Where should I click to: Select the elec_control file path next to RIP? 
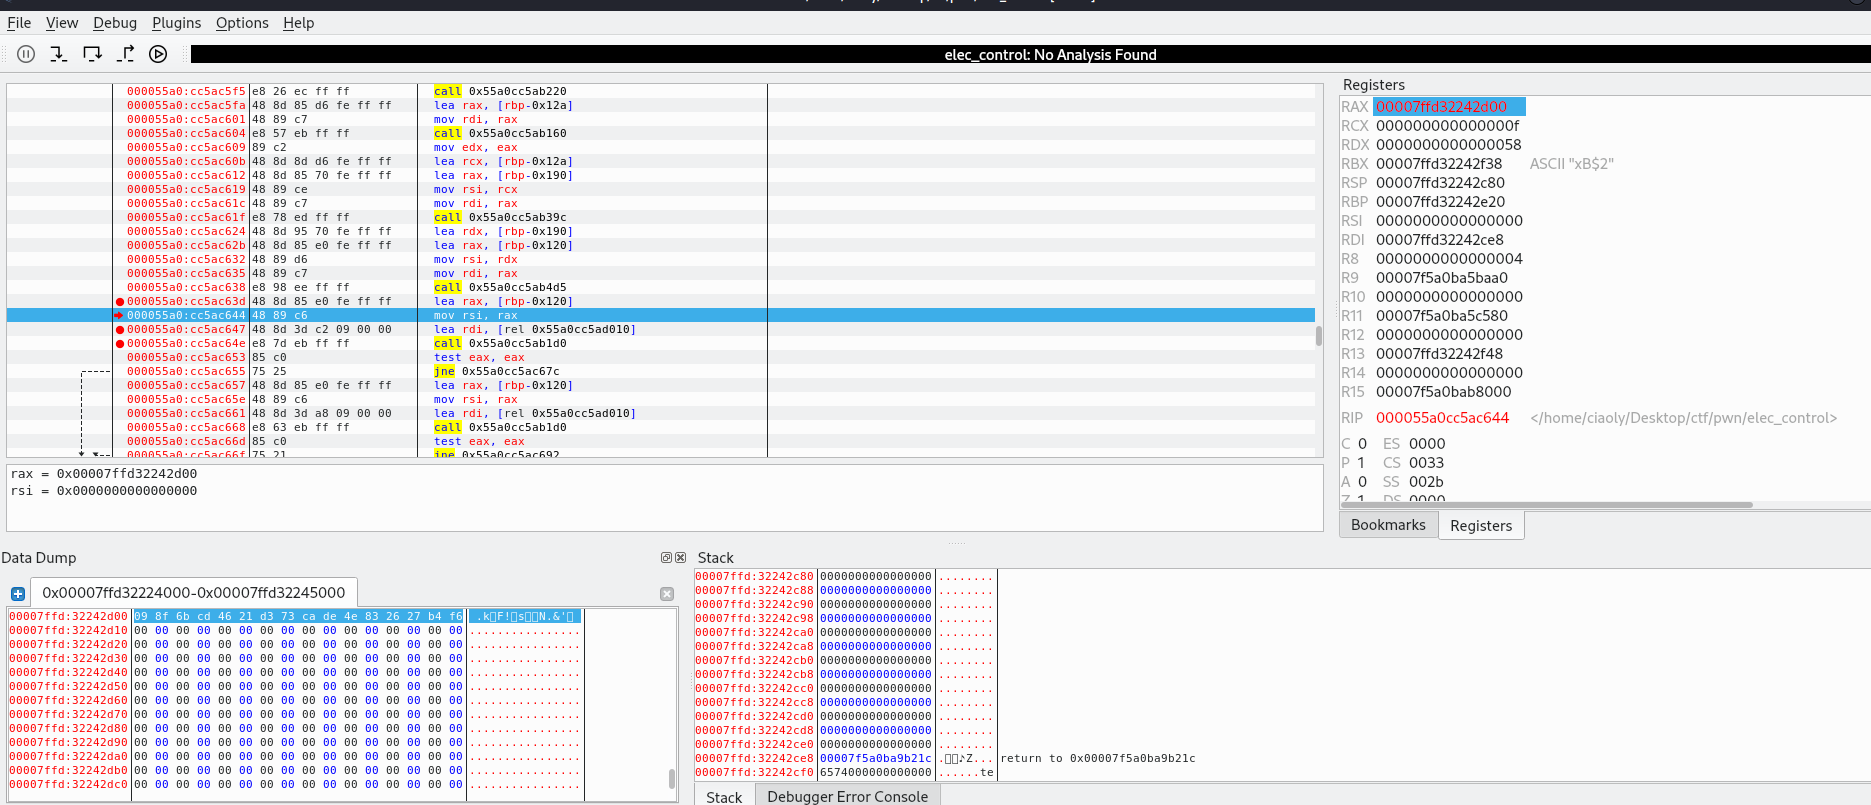coord(1684,417)
